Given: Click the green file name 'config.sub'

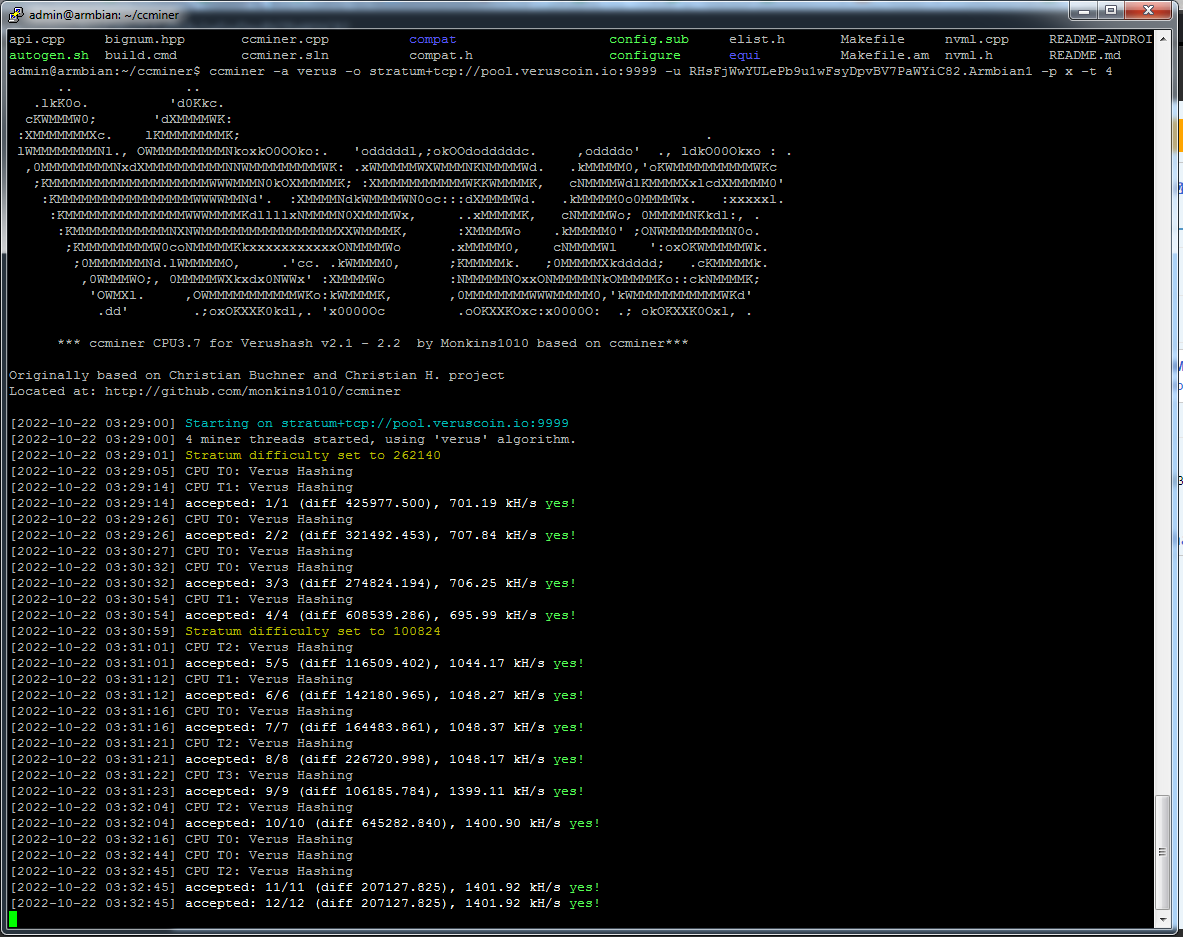Looking at the screenshot, I should pyautogui.click(x=649, y=39).
